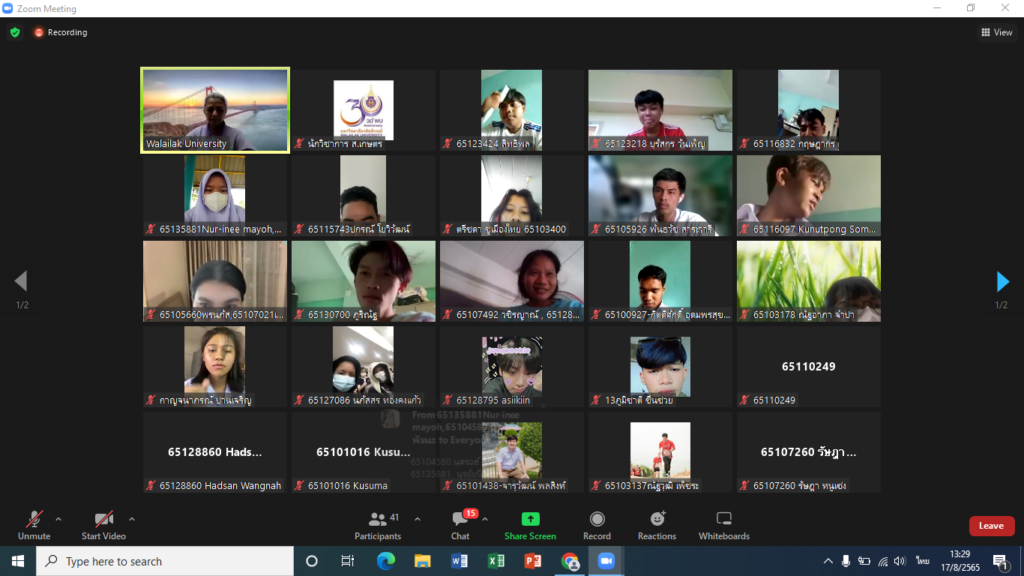
Task: Unmute the microphone
Action: tap(33, 520)
